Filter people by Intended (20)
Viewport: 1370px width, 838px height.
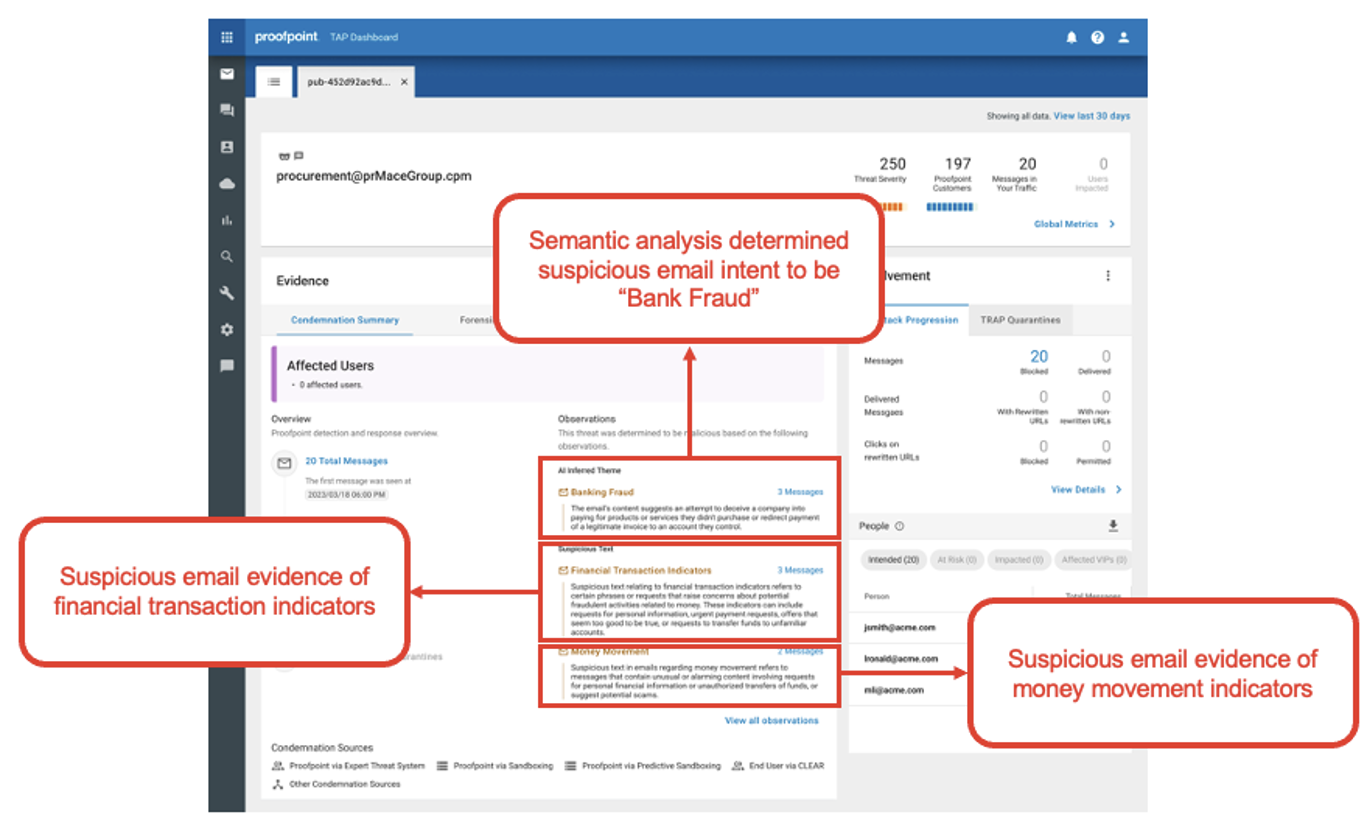tap(895, 560)
